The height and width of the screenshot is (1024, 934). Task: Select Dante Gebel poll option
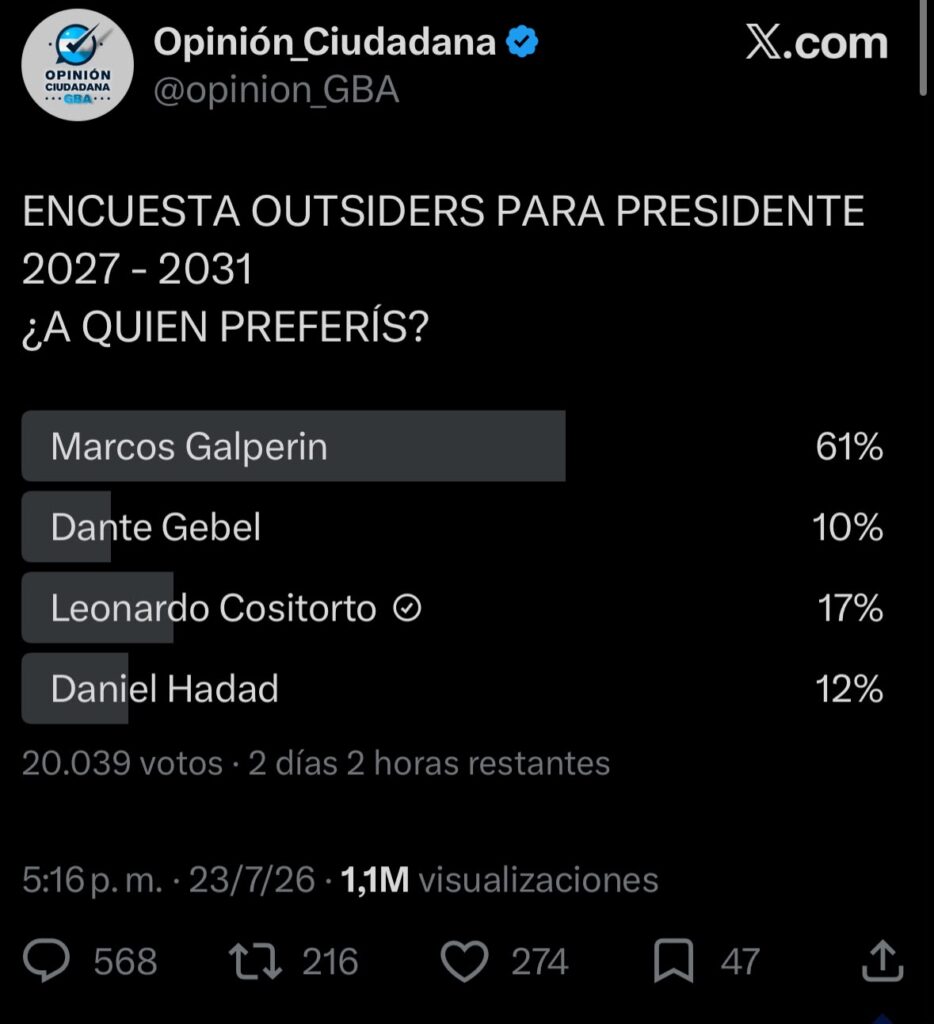pos(453,527)
